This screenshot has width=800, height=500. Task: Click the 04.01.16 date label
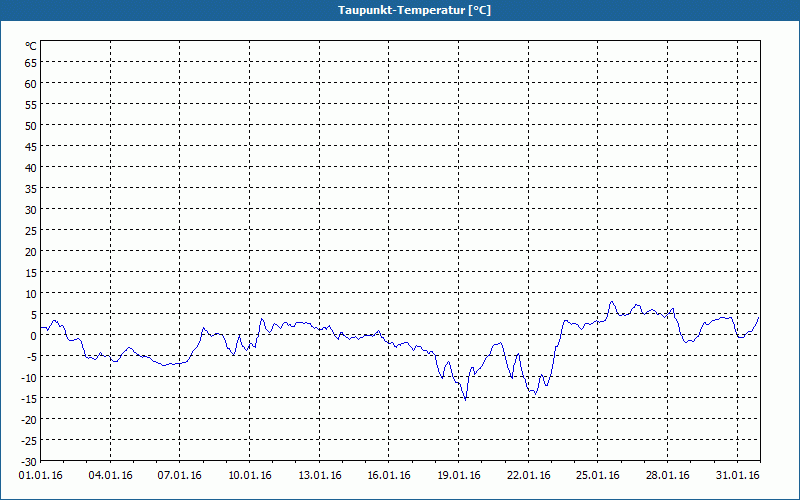point(110,476)
